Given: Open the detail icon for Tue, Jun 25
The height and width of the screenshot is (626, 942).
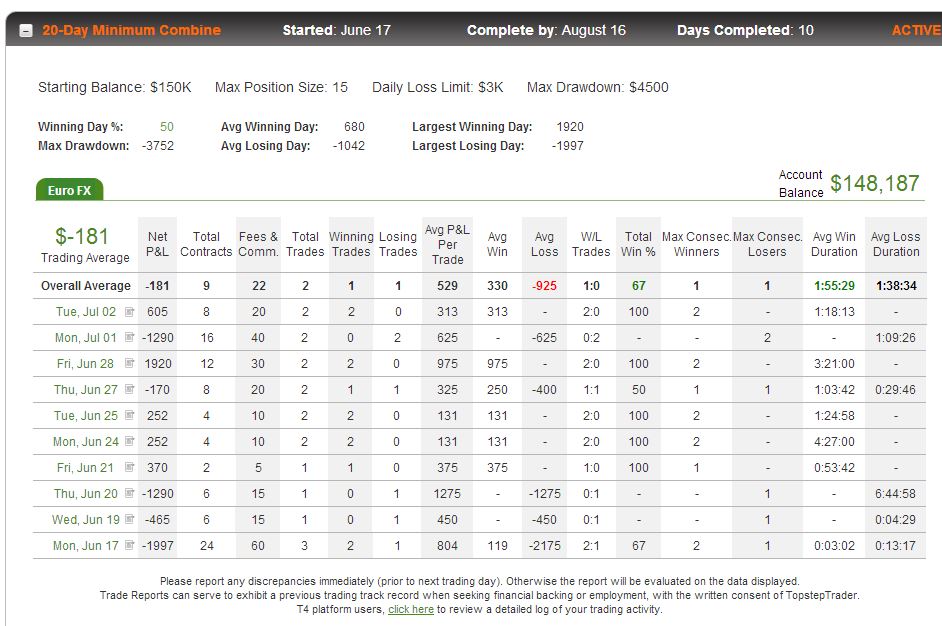Looking at the screenshot, I should pos(129,415).
